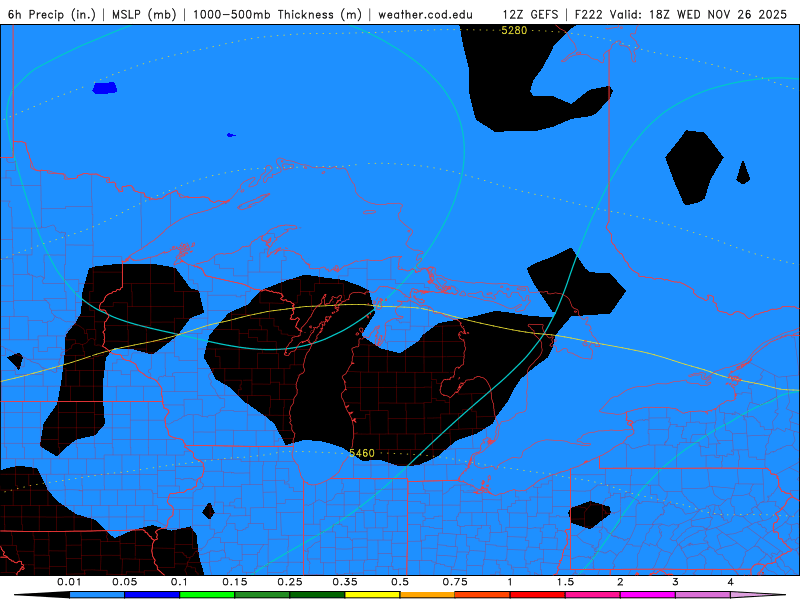The image size is (800, 600).
Task: Click the 5460 thickness contour label
Action: pyautogui.click(x=362, y=453)
